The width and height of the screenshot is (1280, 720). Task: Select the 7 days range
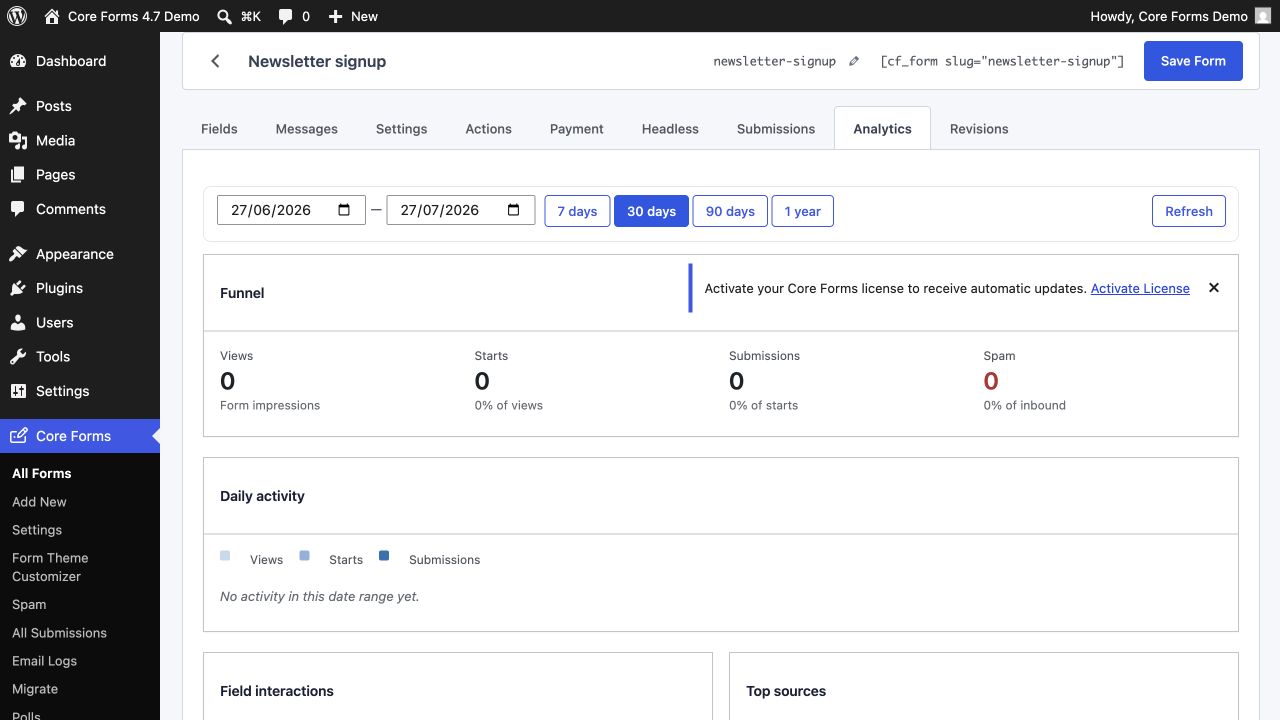(x=577, y=211)
